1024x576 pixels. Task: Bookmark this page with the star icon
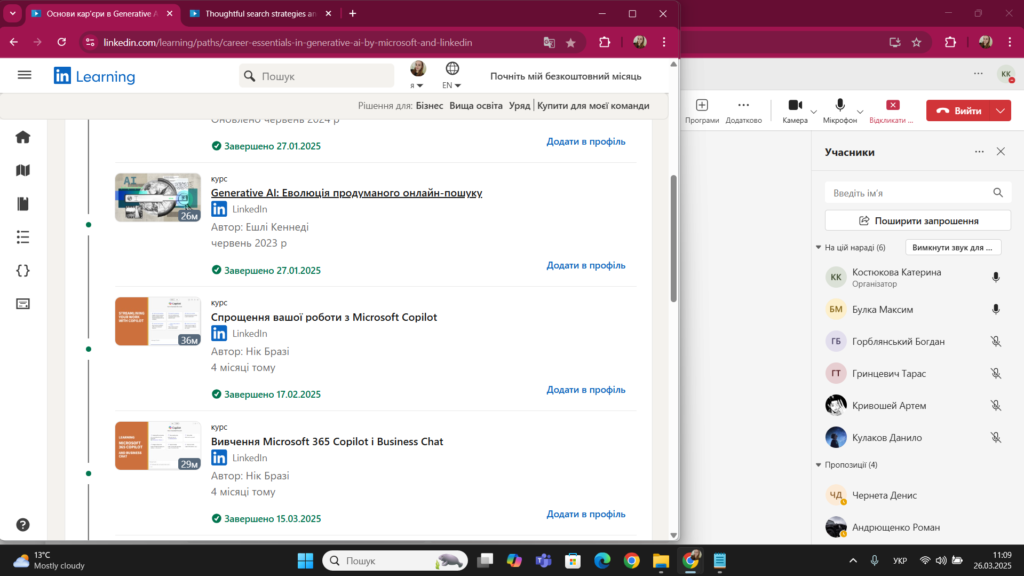[571, 42]
